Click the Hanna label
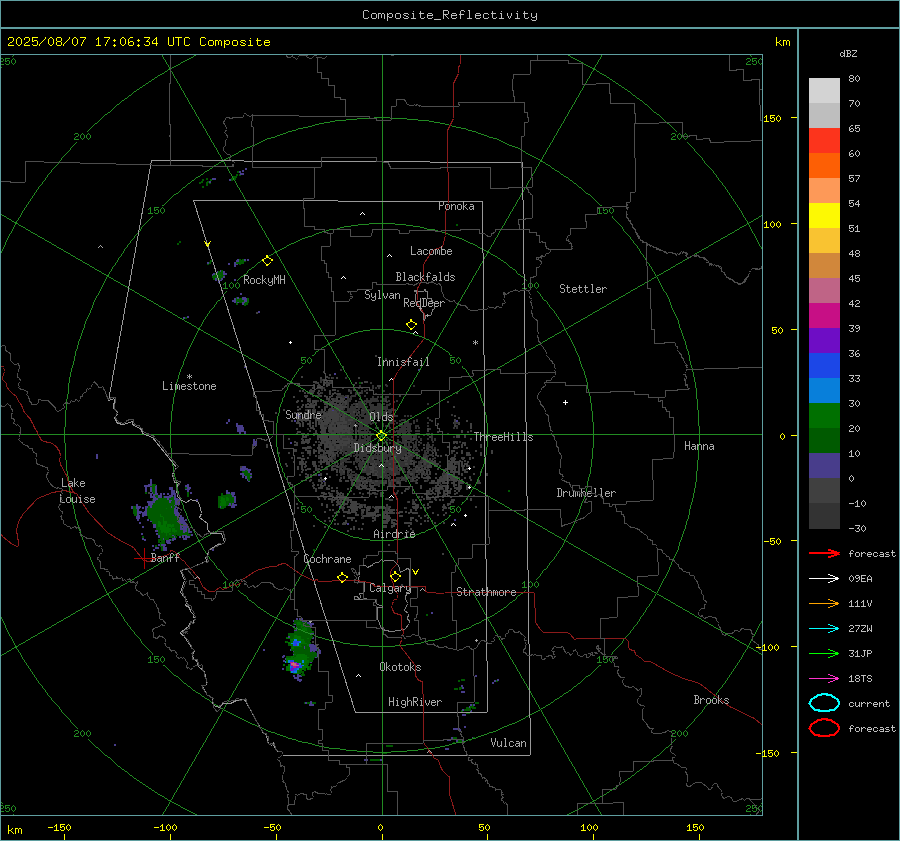The image size is (900, 841). (699, 446)
